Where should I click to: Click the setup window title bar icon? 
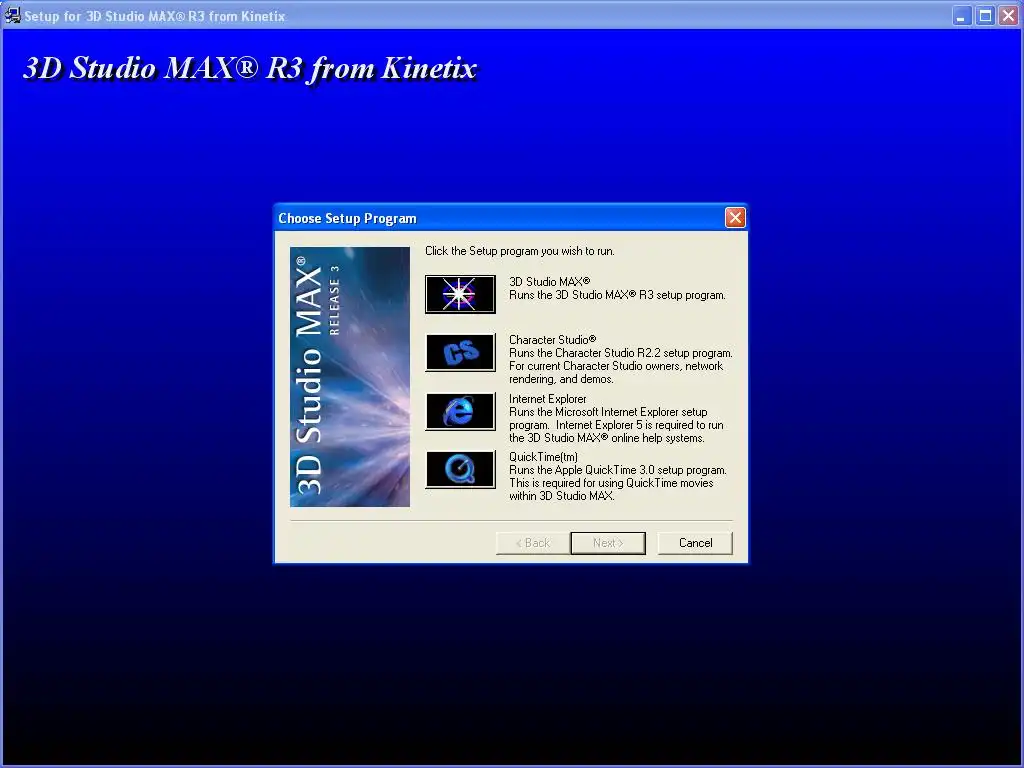coord(12,15)
